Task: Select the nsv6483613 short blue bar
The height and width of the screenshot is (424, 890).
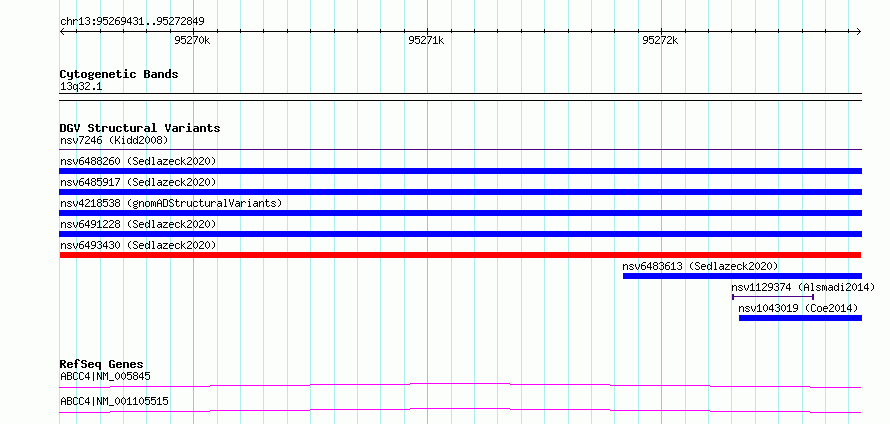Action: point(742,276)
